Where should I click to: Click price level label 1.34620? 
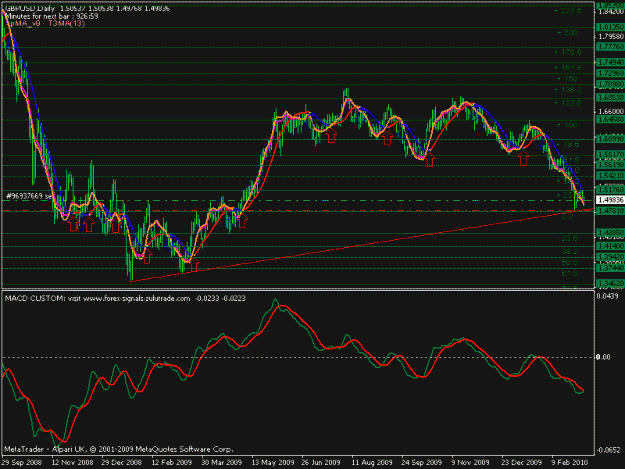coord(610,284)
